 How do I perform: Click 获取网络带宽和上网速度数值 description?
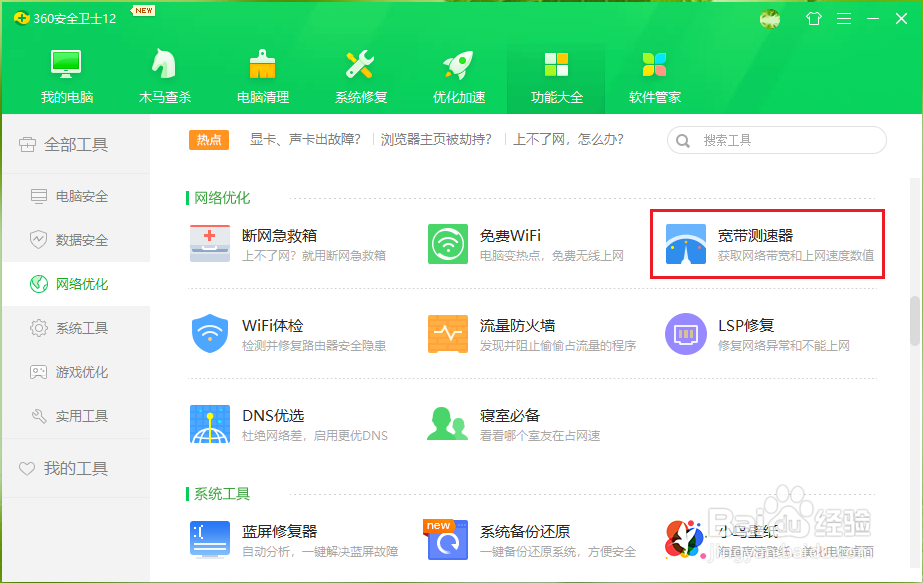point(796,256)
